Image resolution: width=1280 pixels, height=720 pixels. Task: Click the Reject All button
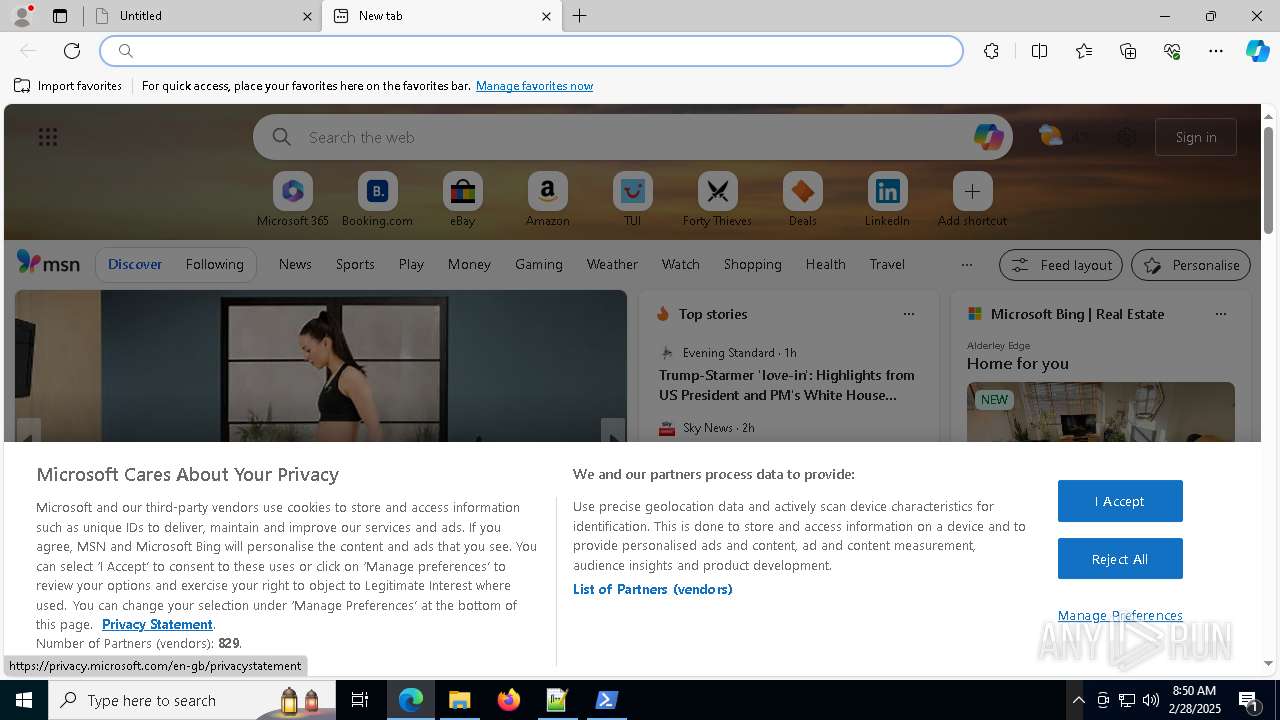(x=1120, y=559)
